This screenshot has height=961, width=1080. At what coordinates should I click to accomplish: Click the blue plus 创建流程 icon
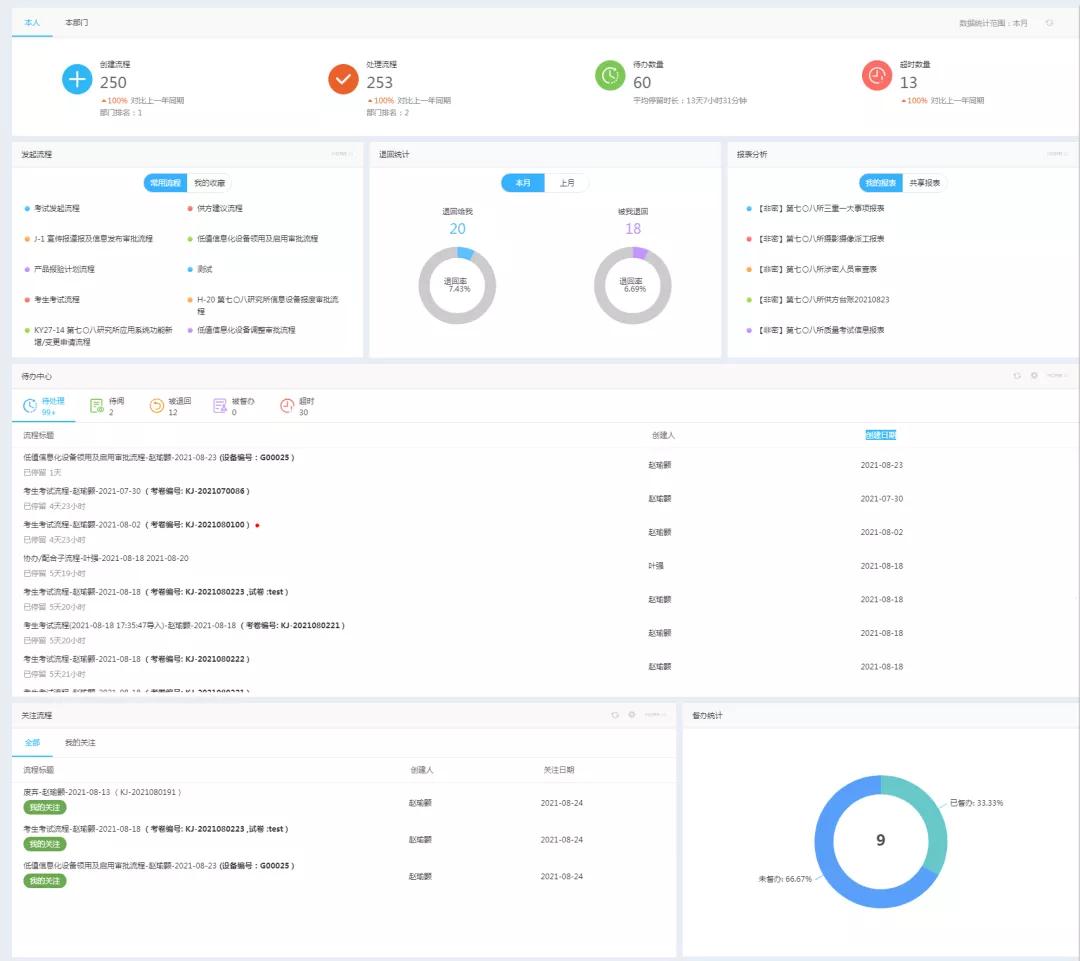coord(77,79)
